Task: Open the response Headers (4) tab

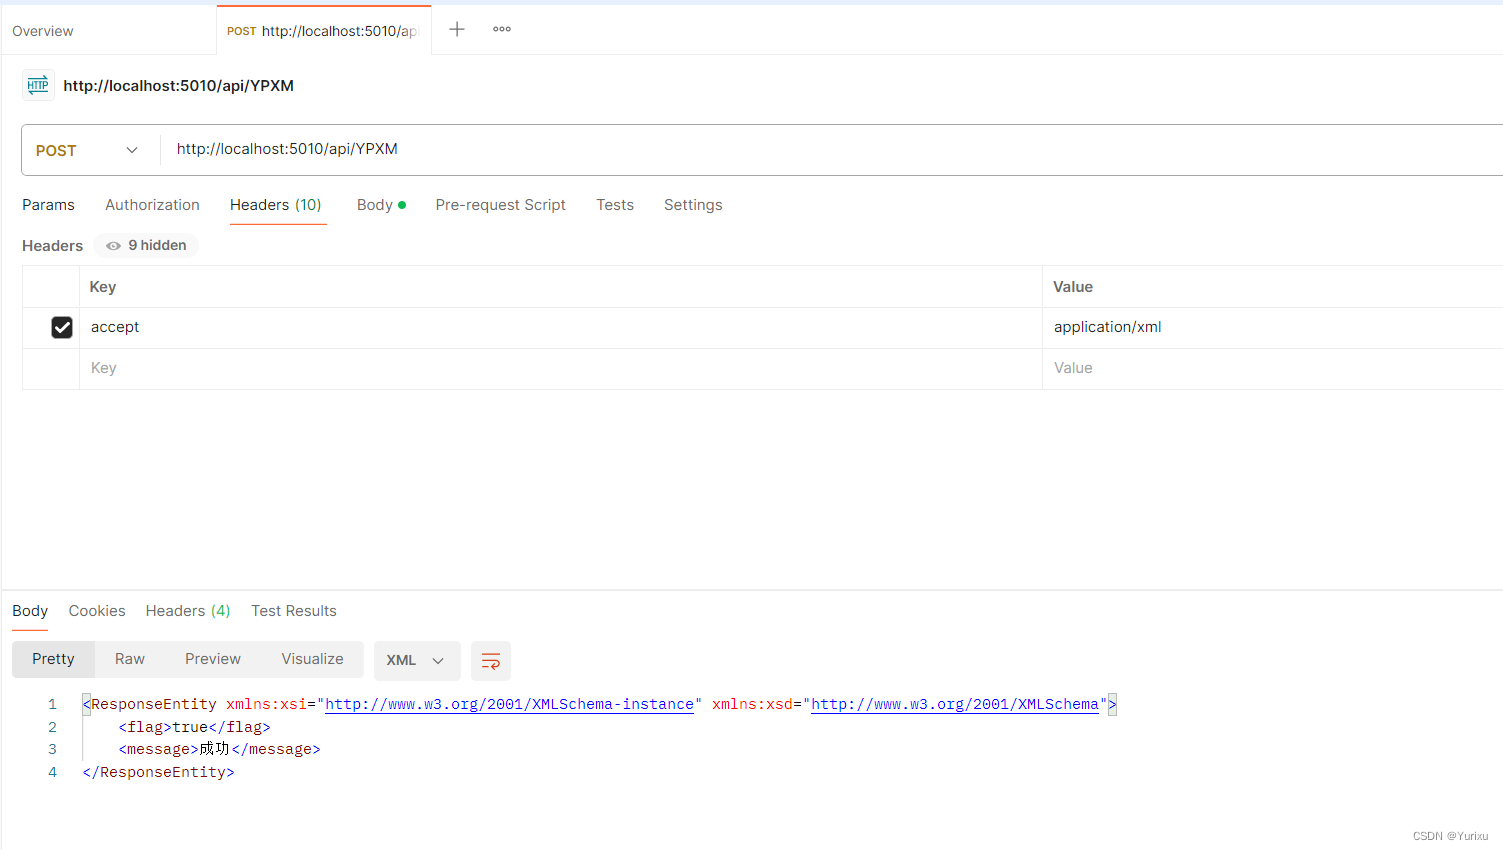Action: [188, 611]
